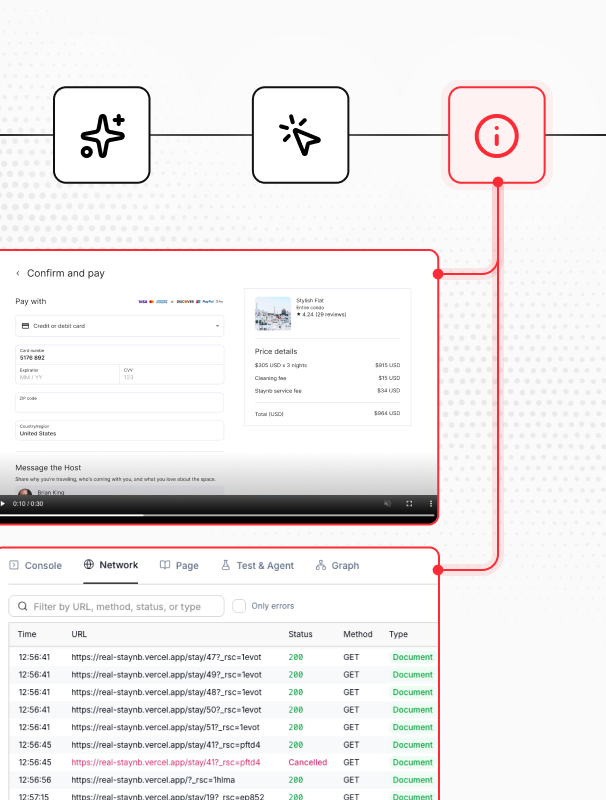Click the 12:56:56 time cell
Image resolution: width=606 pixels, height=800 pixels.
pyautogui.click(x=35, y=780)
